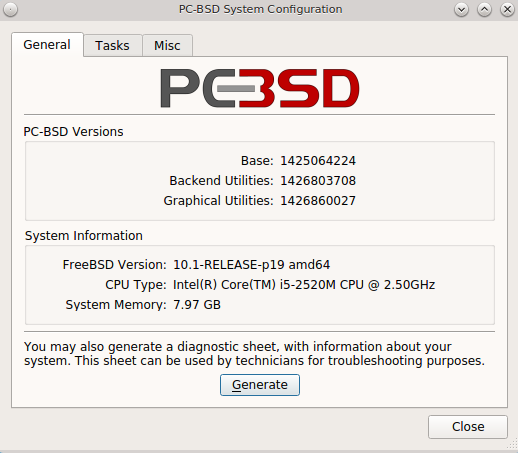
Task: Click the PC-BSD Versions heading
Action: point(73,132)
